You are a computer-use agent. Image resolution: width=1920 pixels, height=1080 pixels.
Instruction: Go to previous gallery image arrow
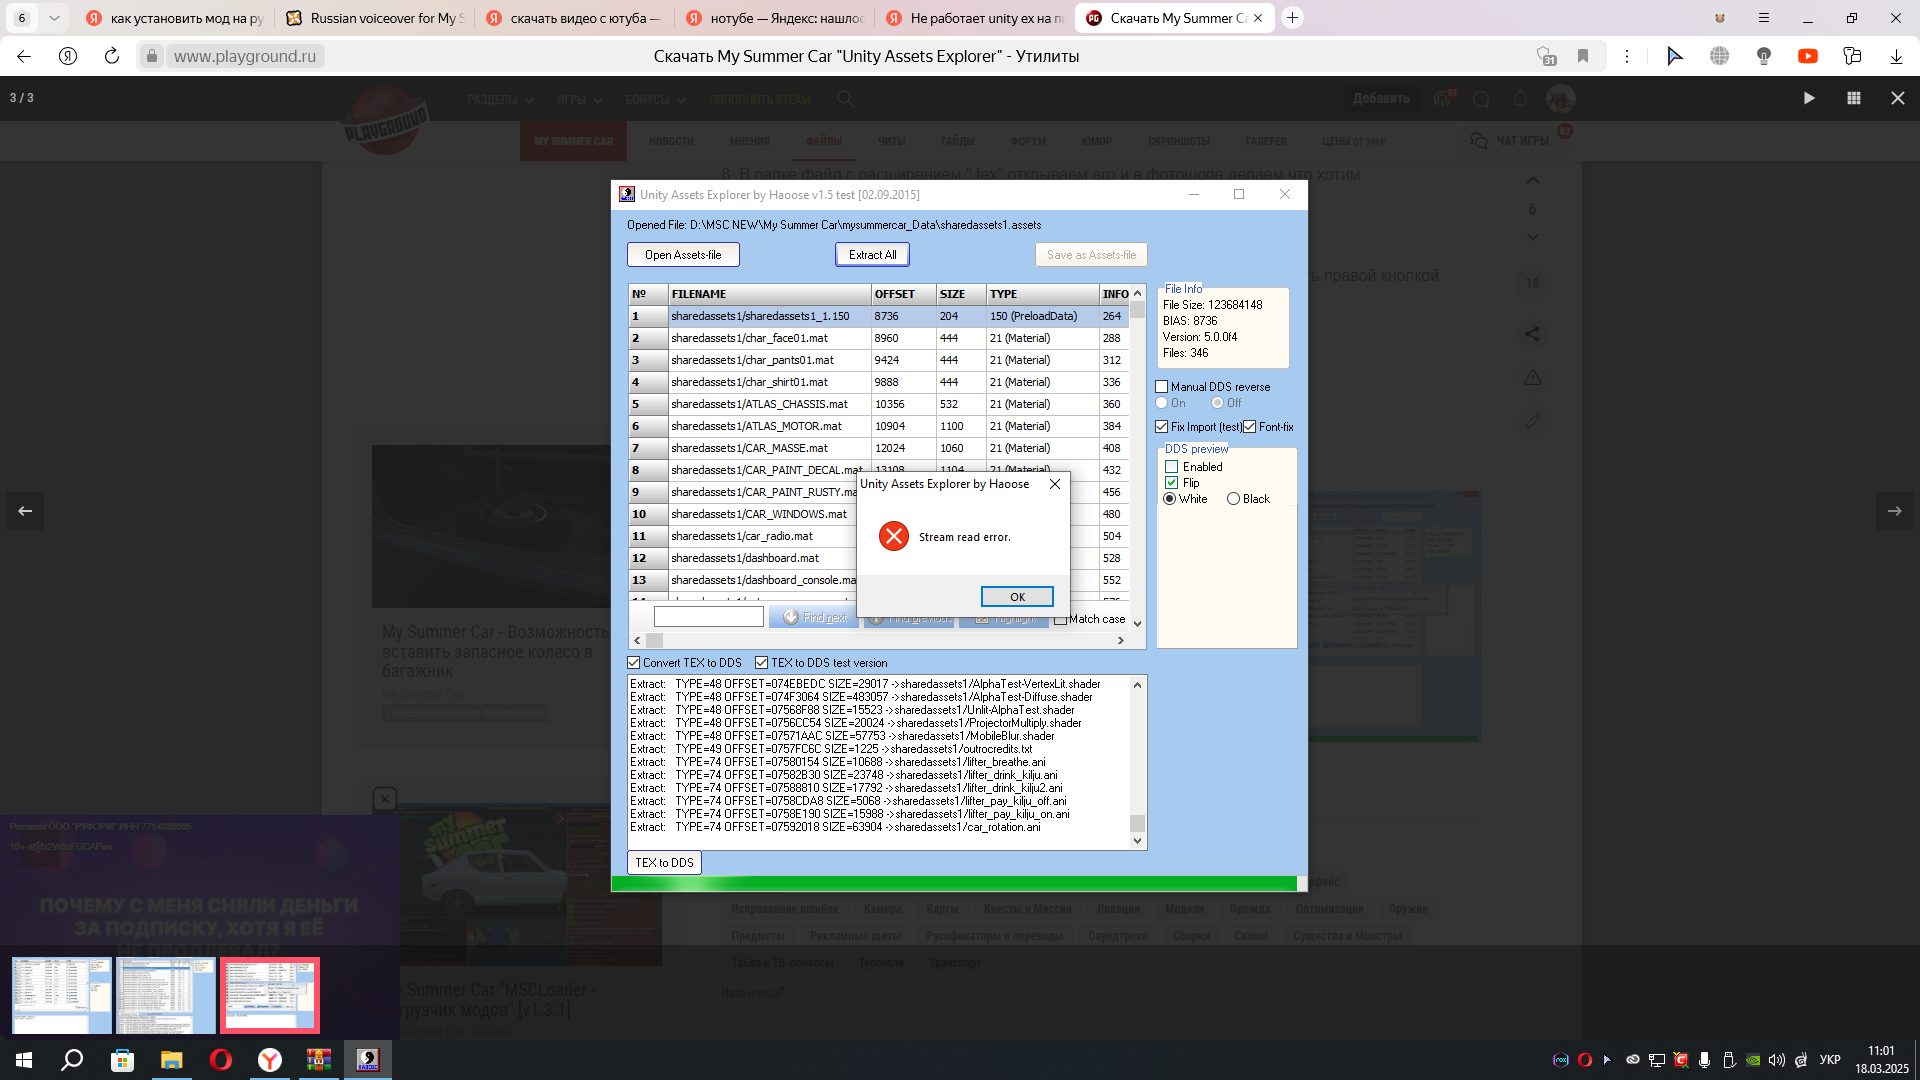pyautogui.click(x=25, y=511)
